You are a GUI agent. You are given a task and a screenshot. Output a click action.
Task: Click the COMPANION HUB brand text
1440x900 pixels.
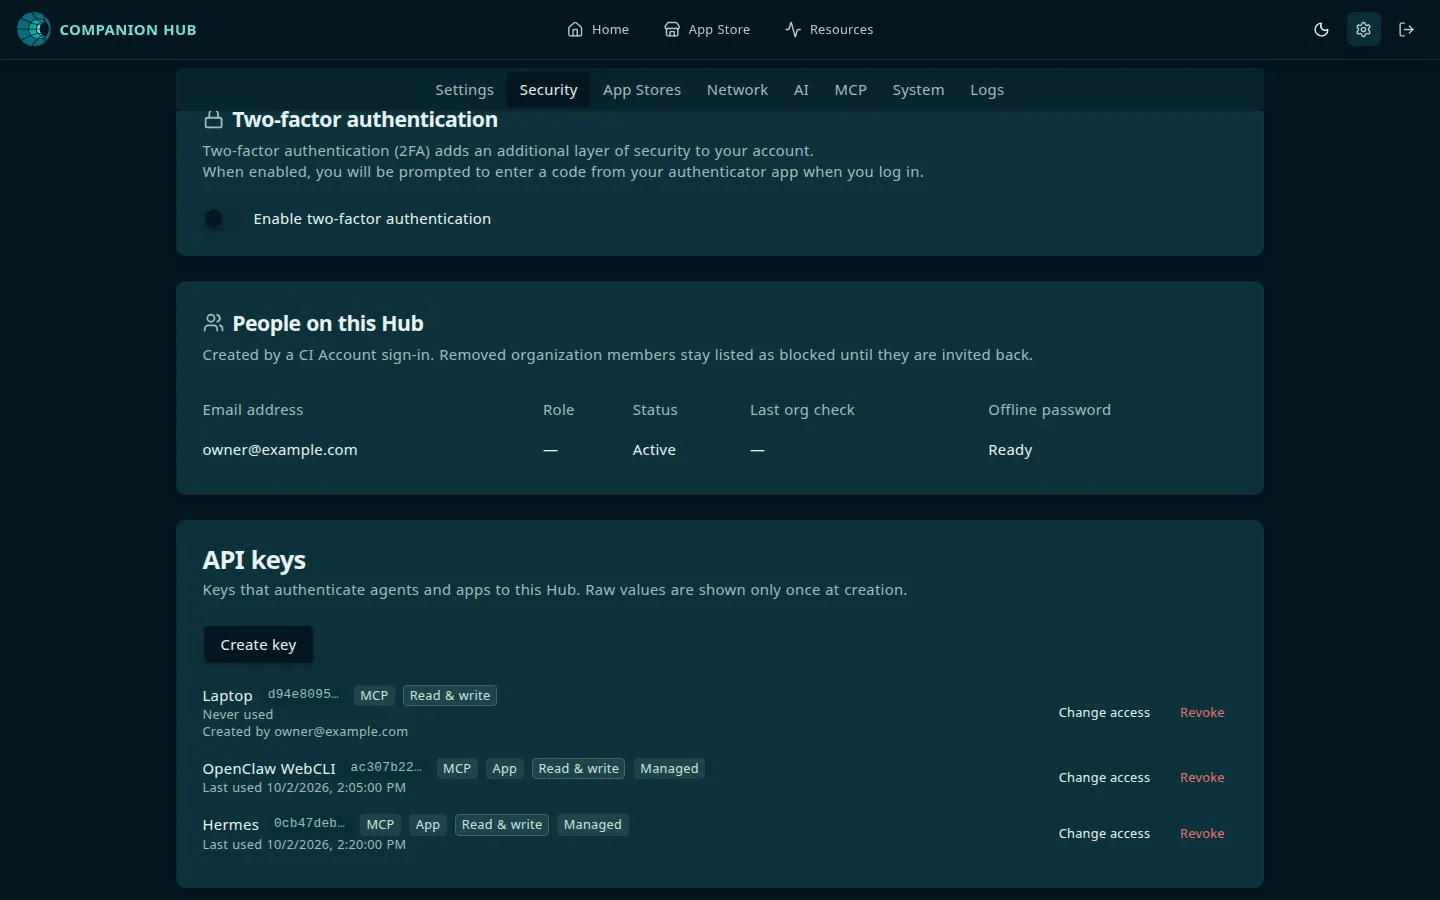click(128, 30)
